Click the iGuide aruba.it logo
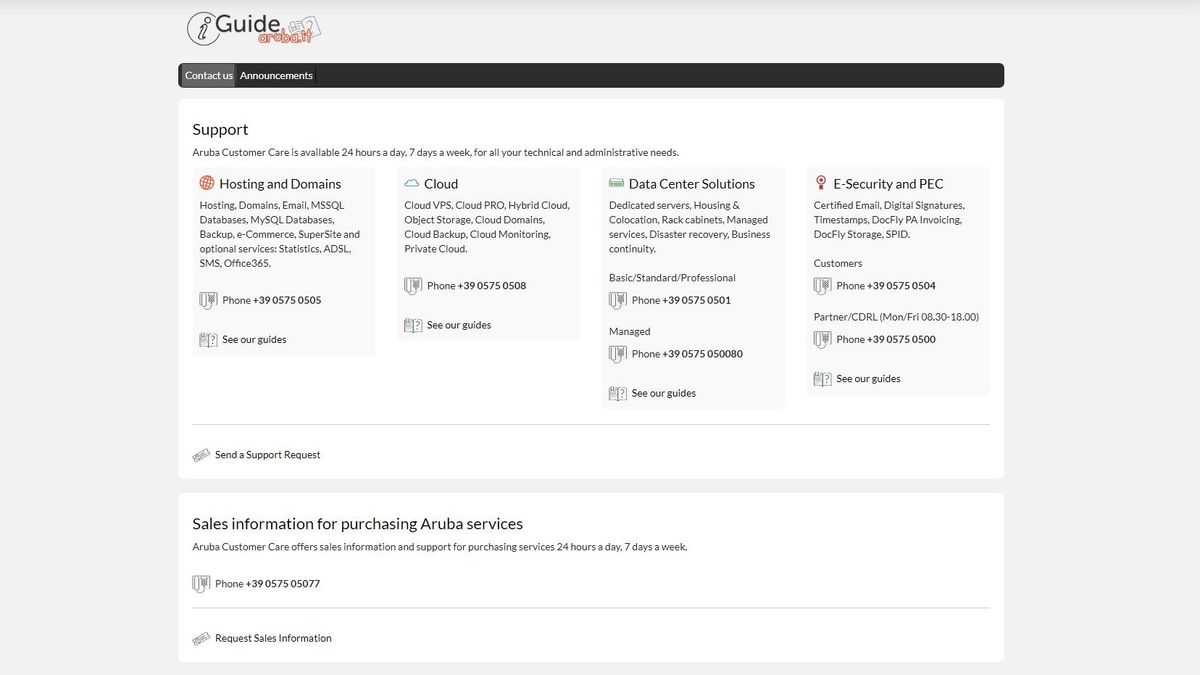The height and width of the screenshot is (675, 1200). tap(254, 28)
